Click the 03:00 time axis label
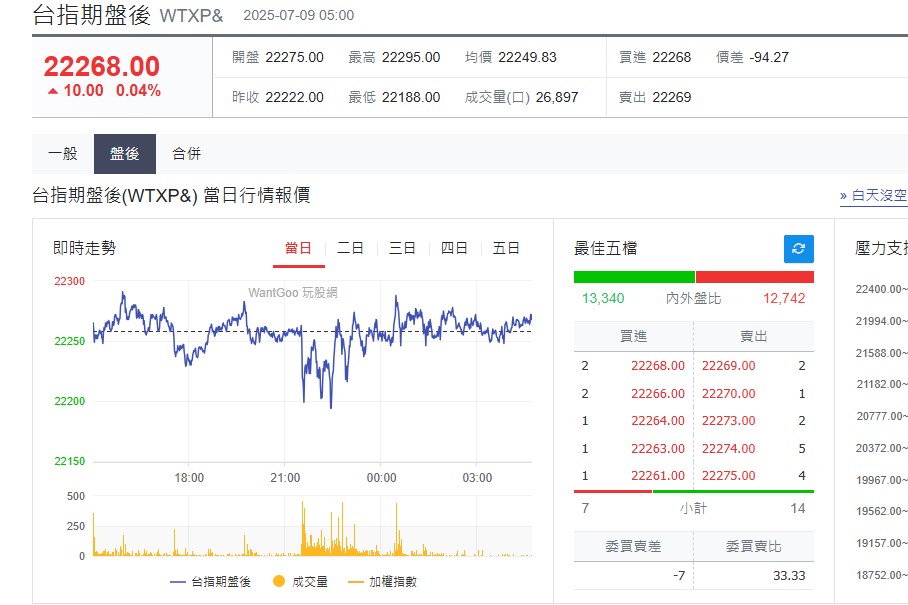The height and width of the screenshot is (605, 908). click(x=477, y=478)
